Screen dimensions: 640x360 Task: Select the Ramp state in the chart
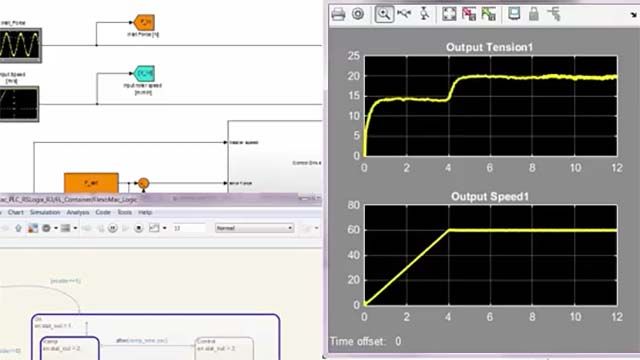coord(70,348)
